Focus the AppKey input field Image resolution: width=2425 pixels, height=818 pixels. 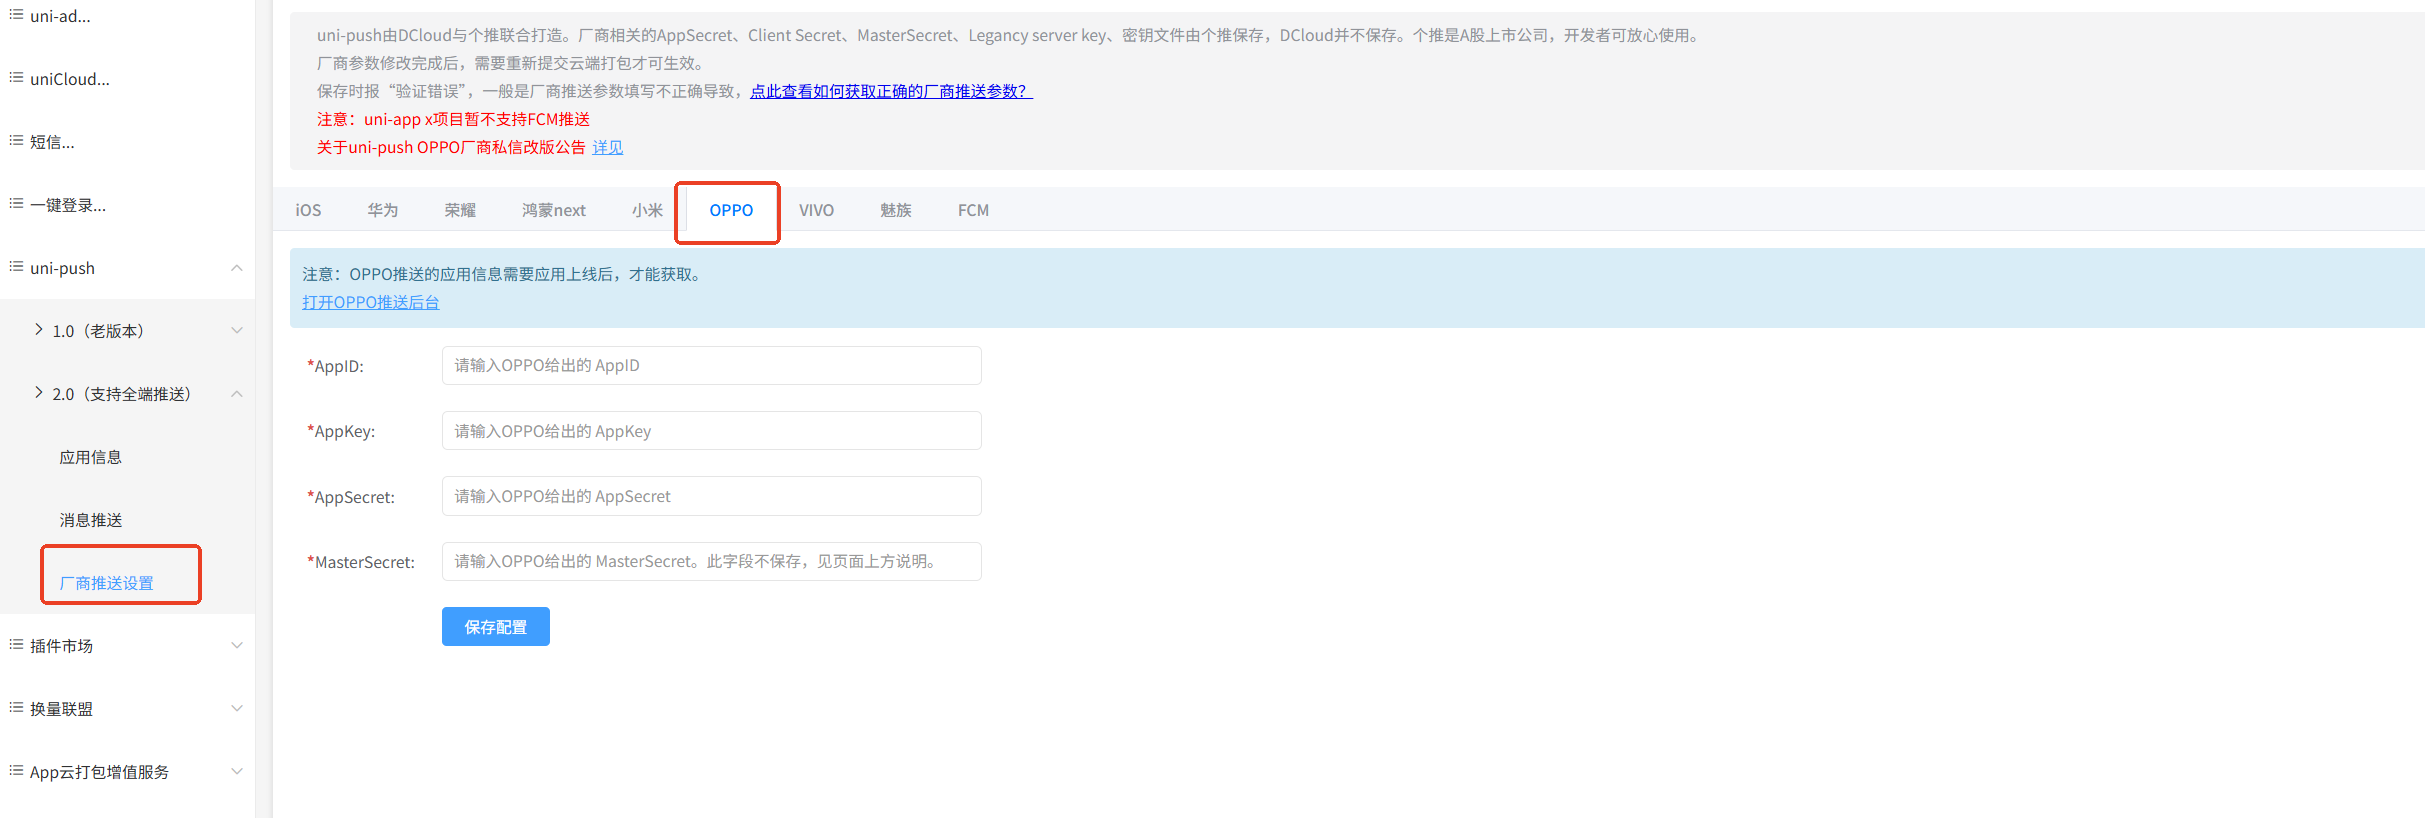click(712, 431)
